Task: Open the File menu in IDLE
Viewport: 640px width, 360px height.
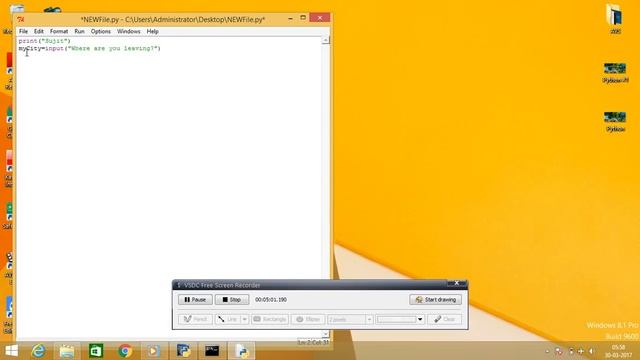Action: point(23,31)
